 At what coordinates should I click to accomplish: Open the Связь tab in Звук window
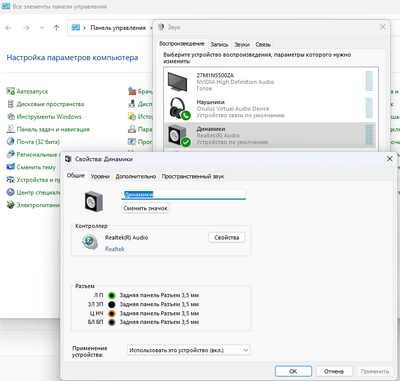(x=263, y=44)
